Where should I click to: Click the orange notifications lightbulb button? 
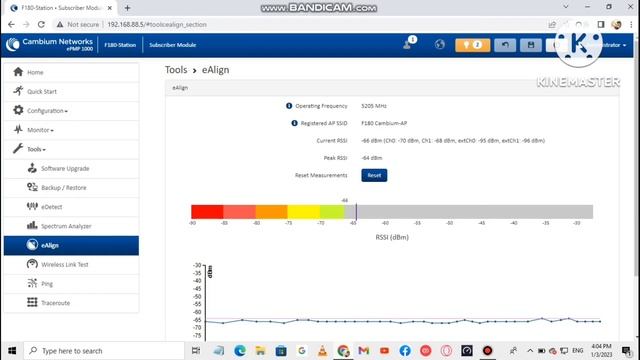[472, 45]
